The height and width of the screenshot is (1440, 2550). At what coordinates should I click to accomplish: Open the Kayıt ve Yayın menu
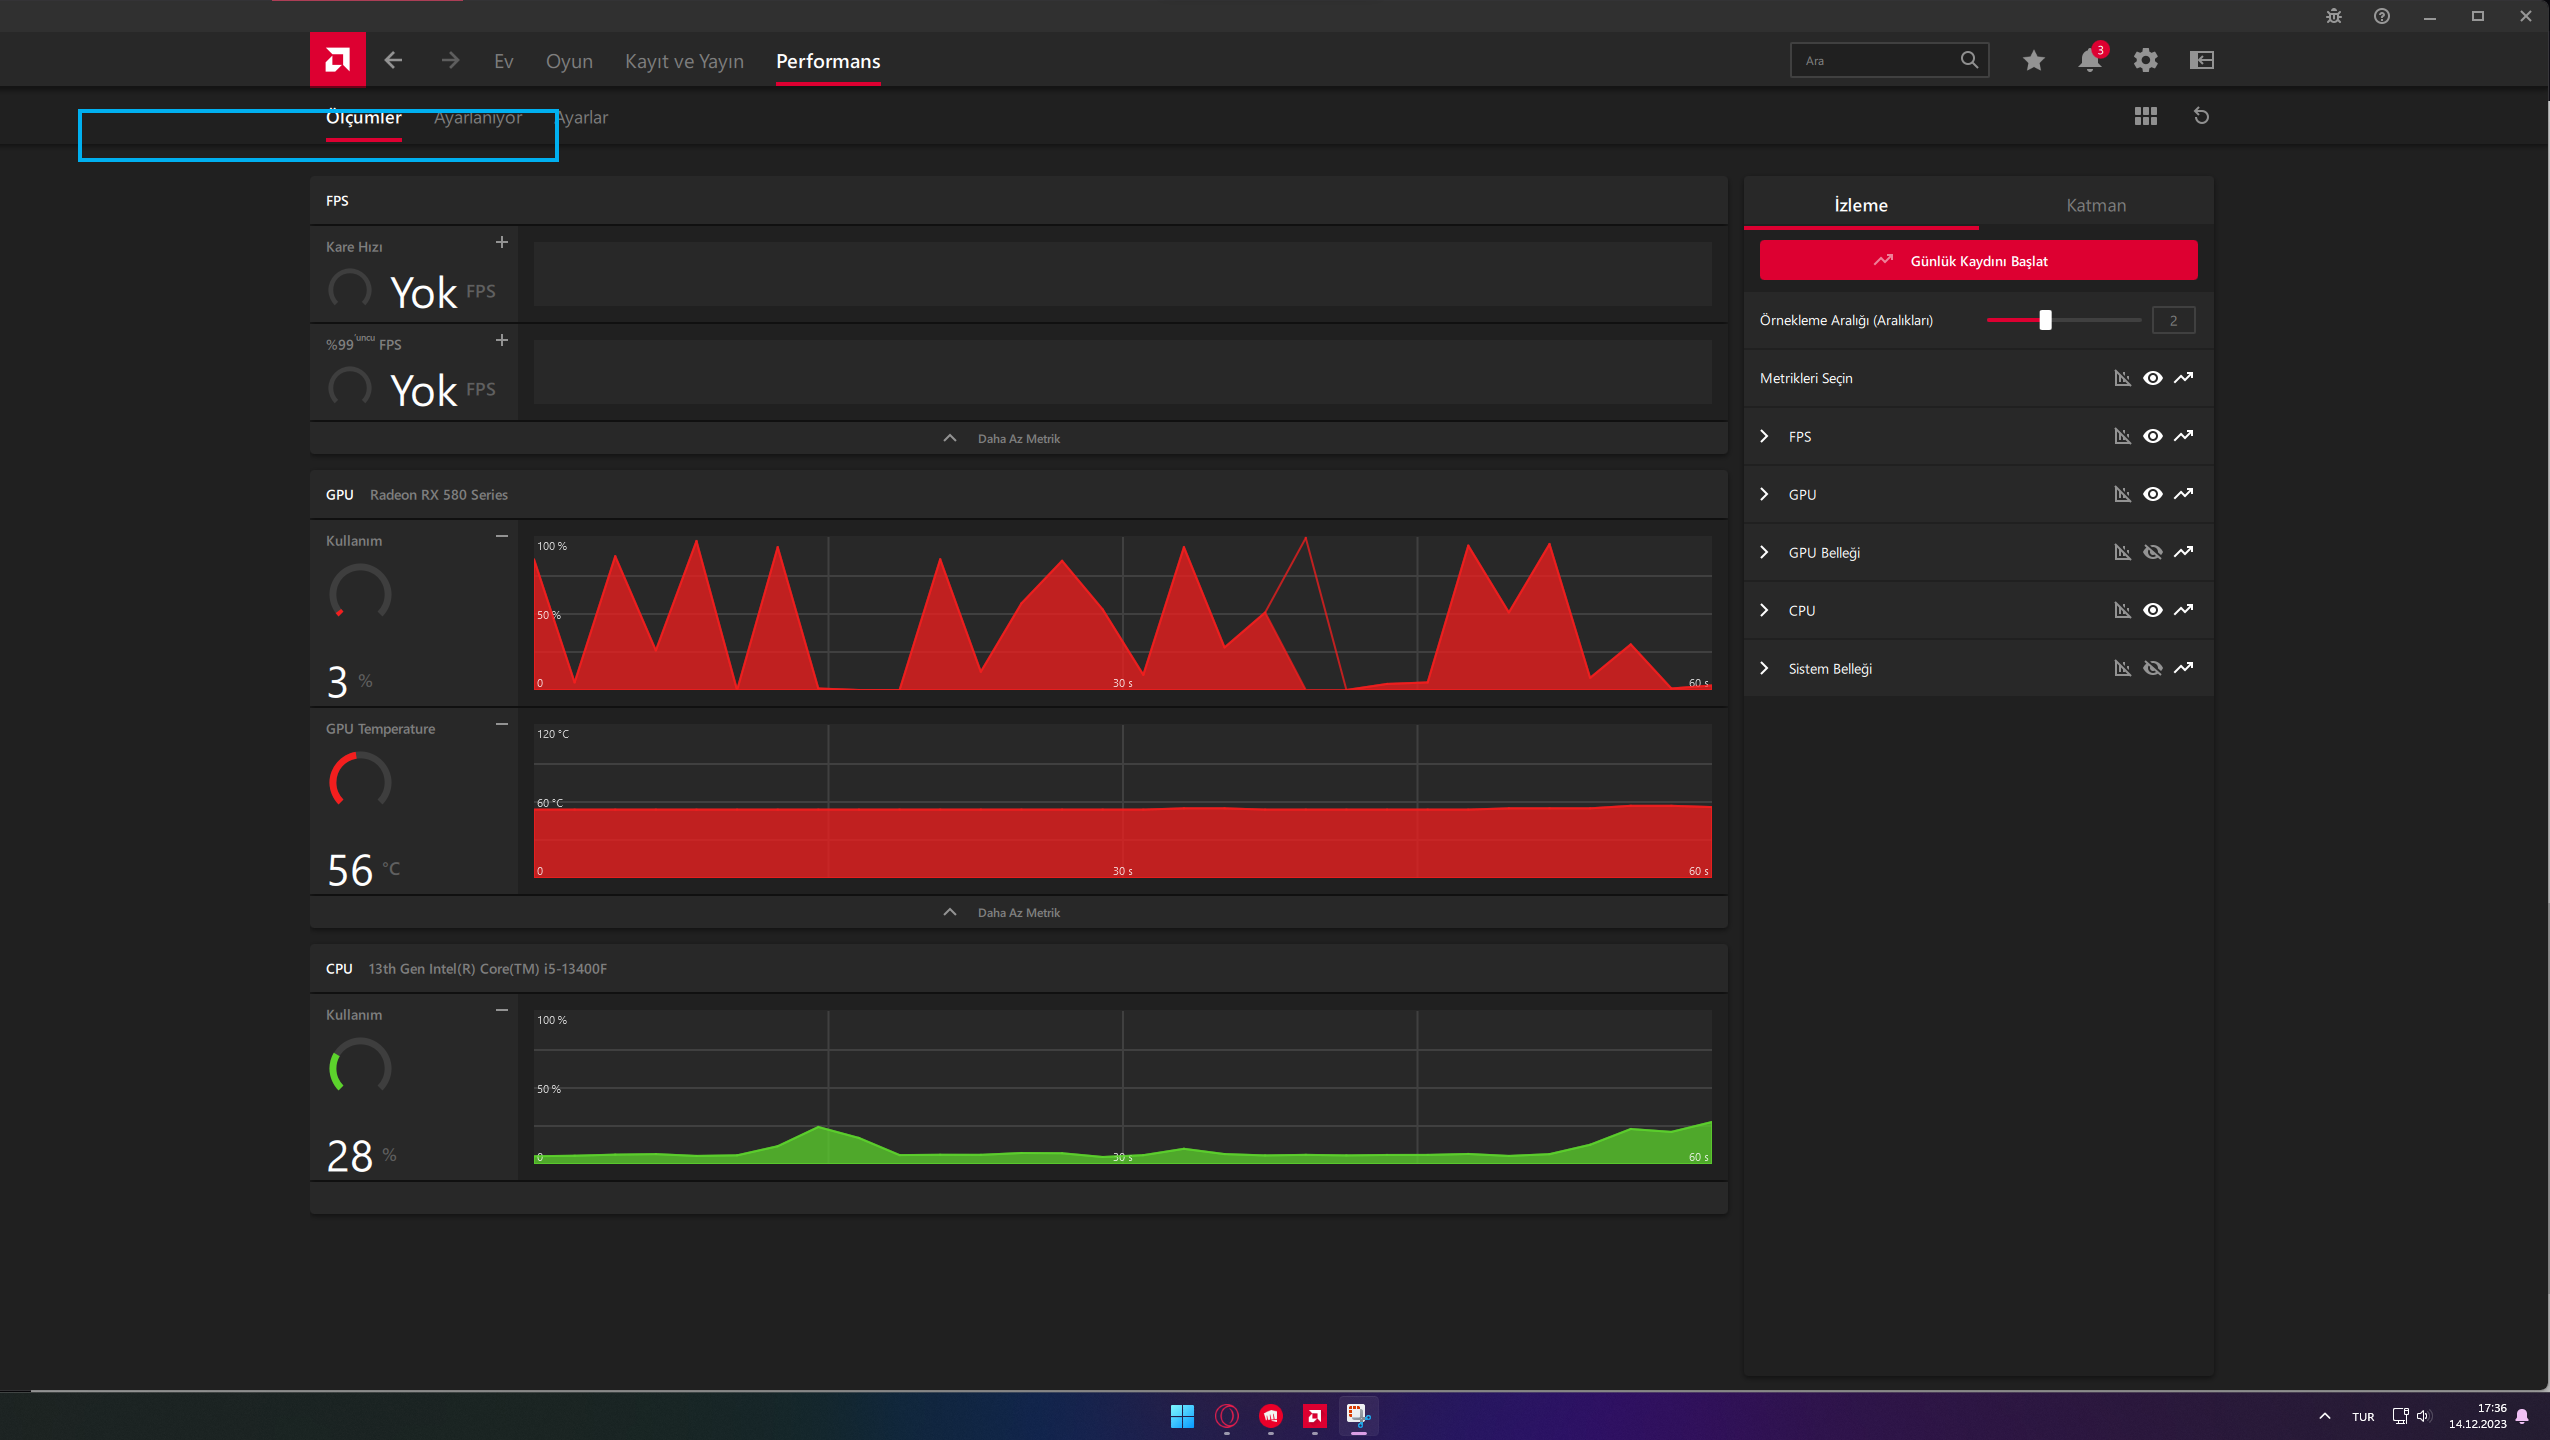[684, 61]
